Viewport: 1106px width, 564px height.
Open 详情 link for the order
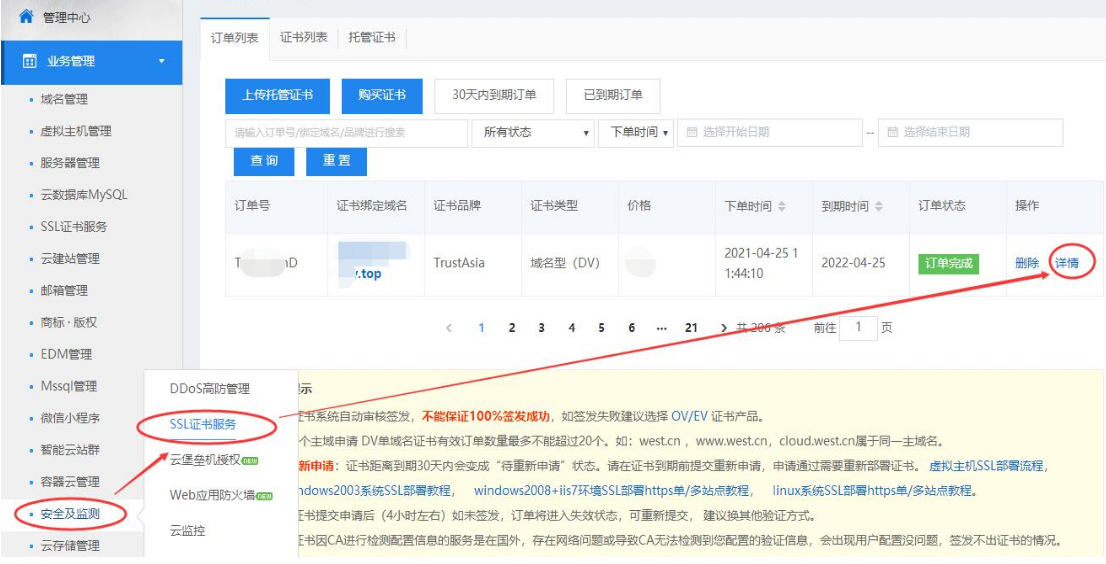(1066, 263)
